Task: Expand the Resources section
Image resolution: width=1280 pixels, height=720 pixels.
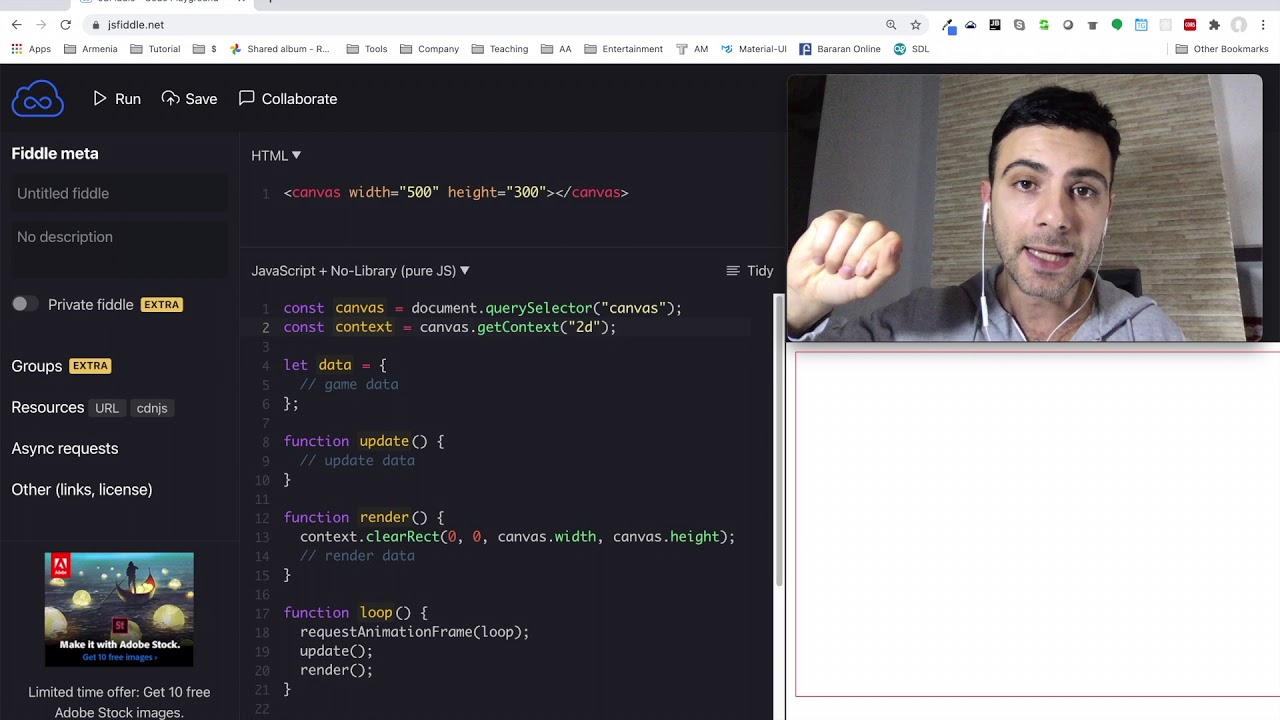Action: point(48,408)
